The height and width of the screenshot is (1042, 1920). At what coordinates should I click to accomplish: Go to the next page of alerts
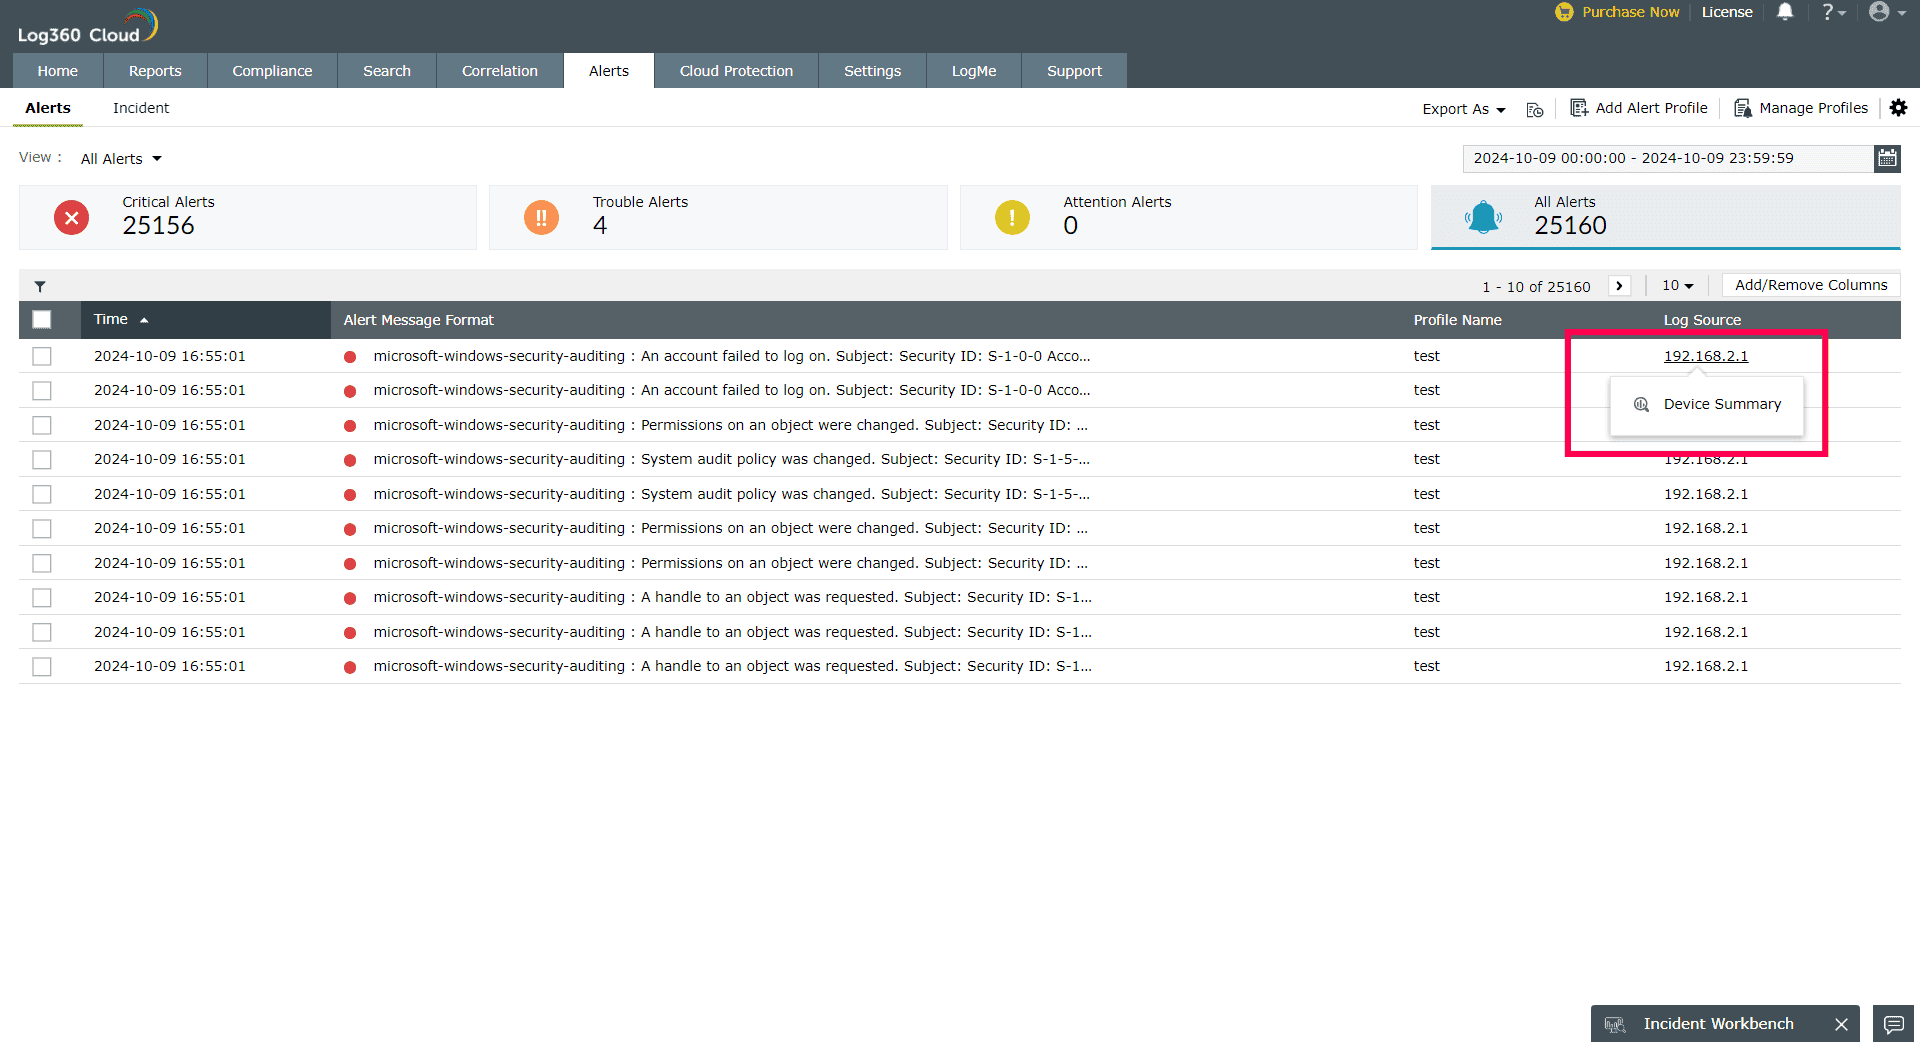1620,286
